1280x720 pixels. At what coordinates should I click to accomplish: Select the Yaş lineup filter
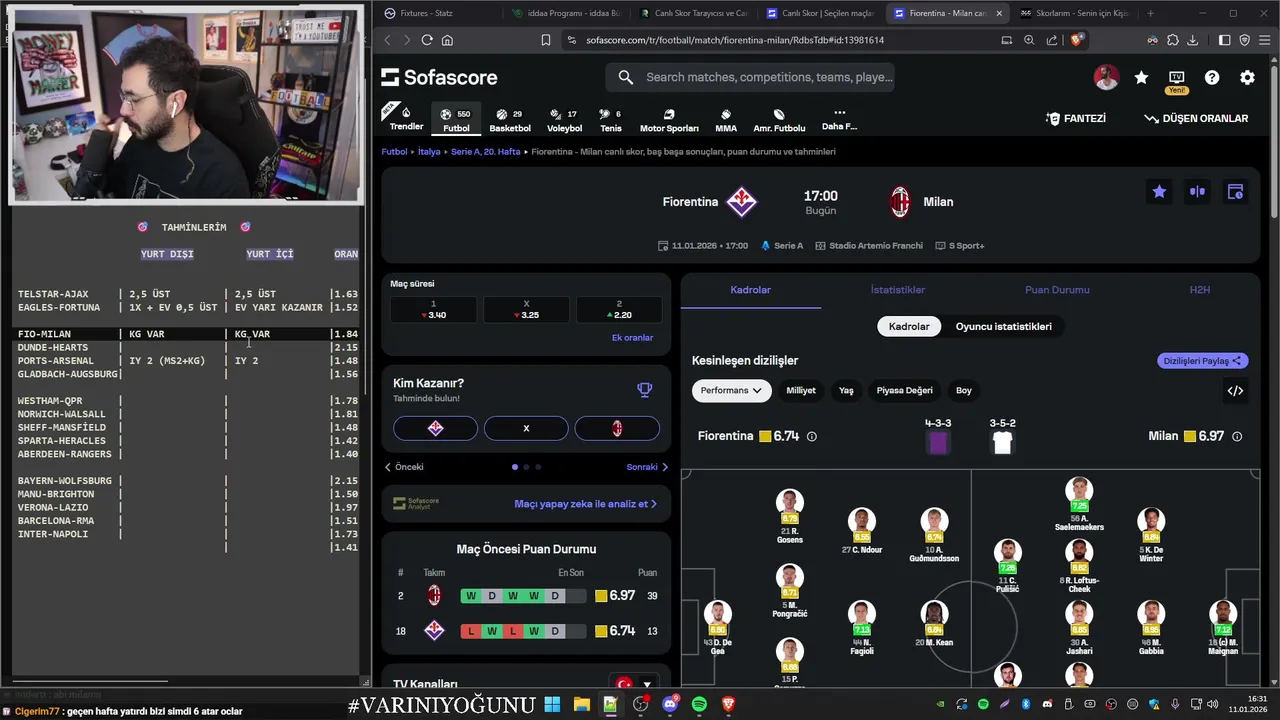pyautogui.click(x=846, y=390)
